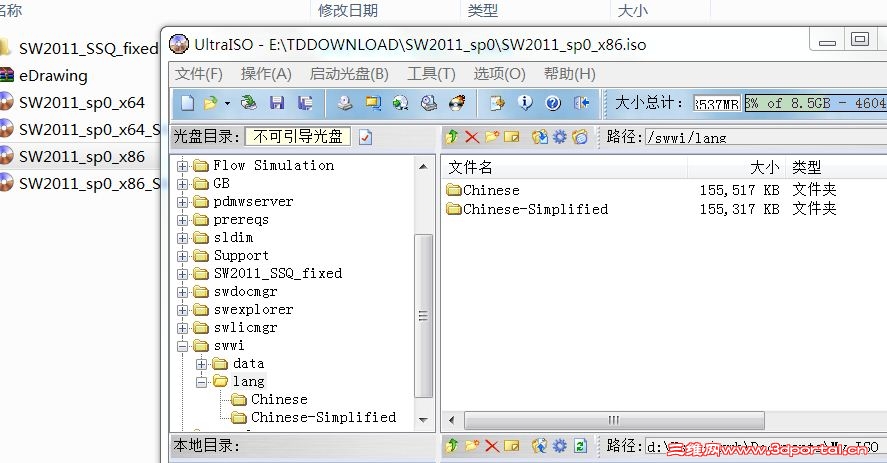The width and height of the screenshot is (887, 463).
Task: Click the file list horizontal scrollbar thumb
Action: (x=614, y=421)
